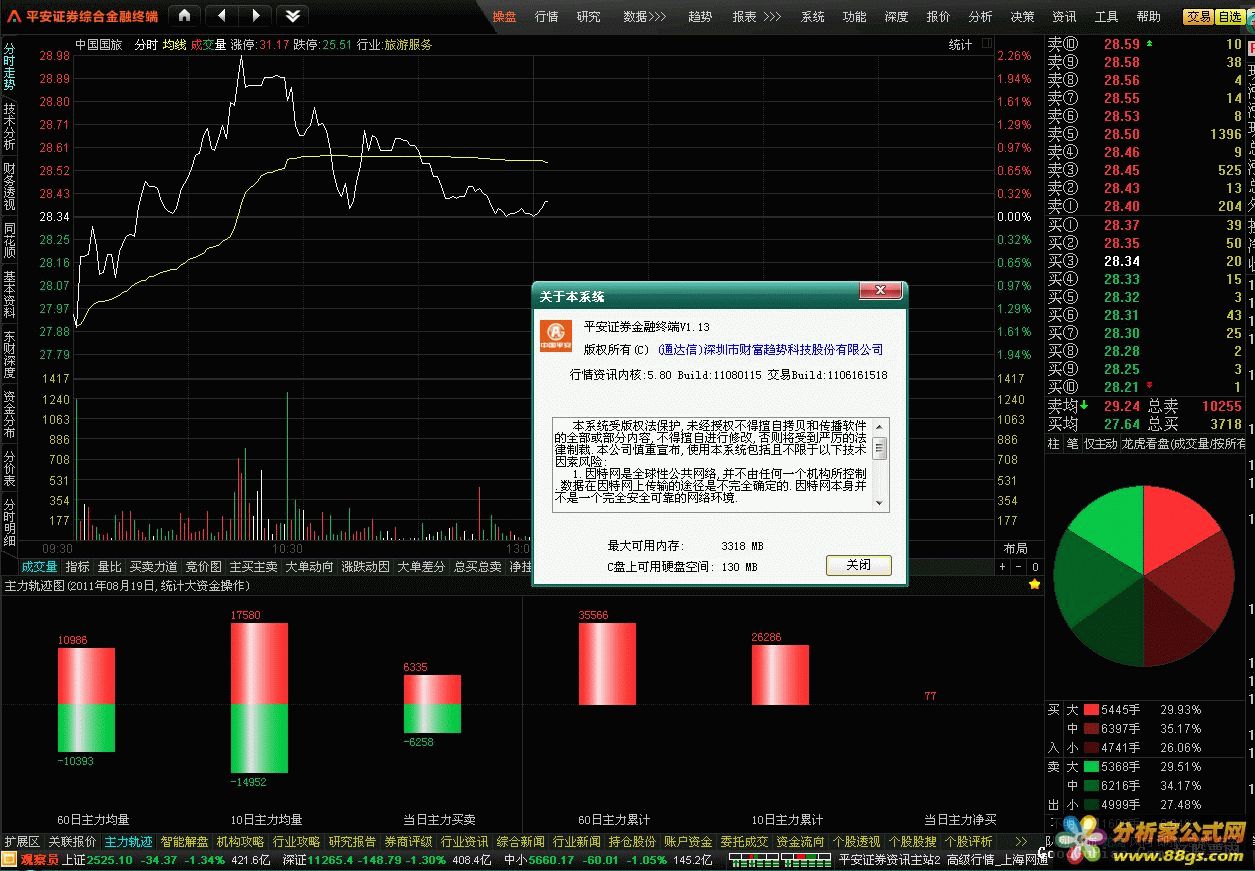Viewport: 1255px width, 871px height.
Task: Open the 关联报价 bottom tab
Action: tap(72, 842)
